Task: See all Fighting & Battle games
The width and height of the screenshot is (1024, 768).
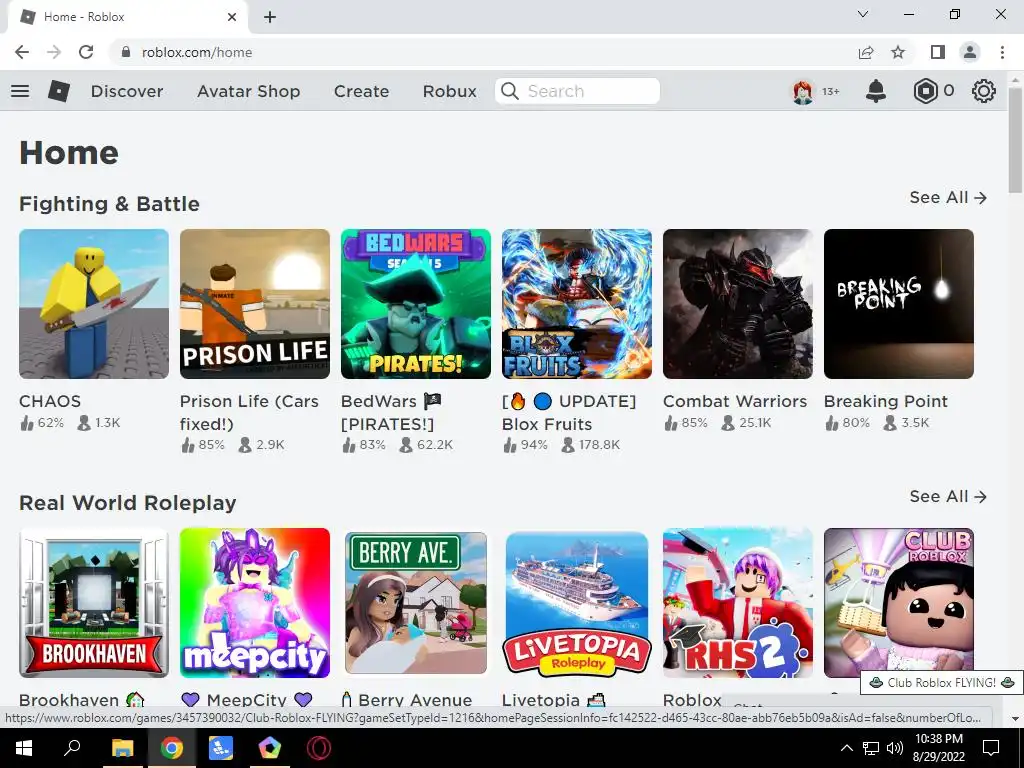Action: point(948,198)
